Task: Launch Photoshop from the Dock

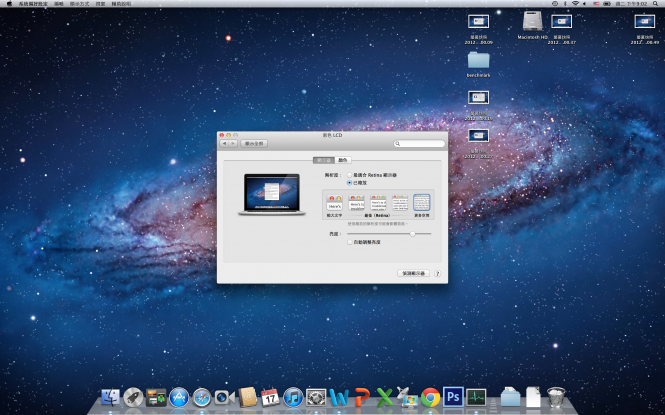Action: coord(453,397)
